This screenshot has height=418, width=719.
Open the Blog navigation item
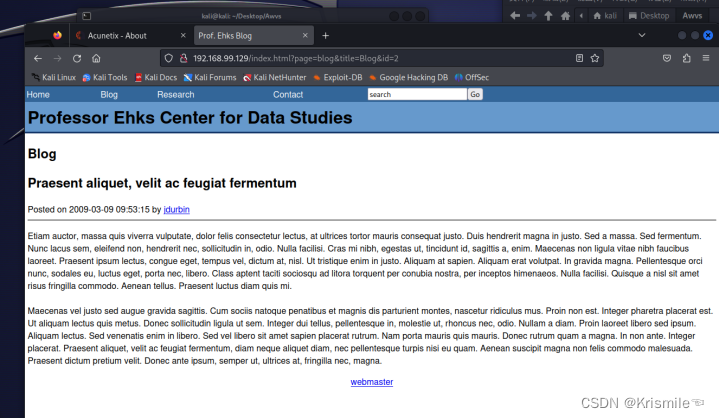pos(109,94)
